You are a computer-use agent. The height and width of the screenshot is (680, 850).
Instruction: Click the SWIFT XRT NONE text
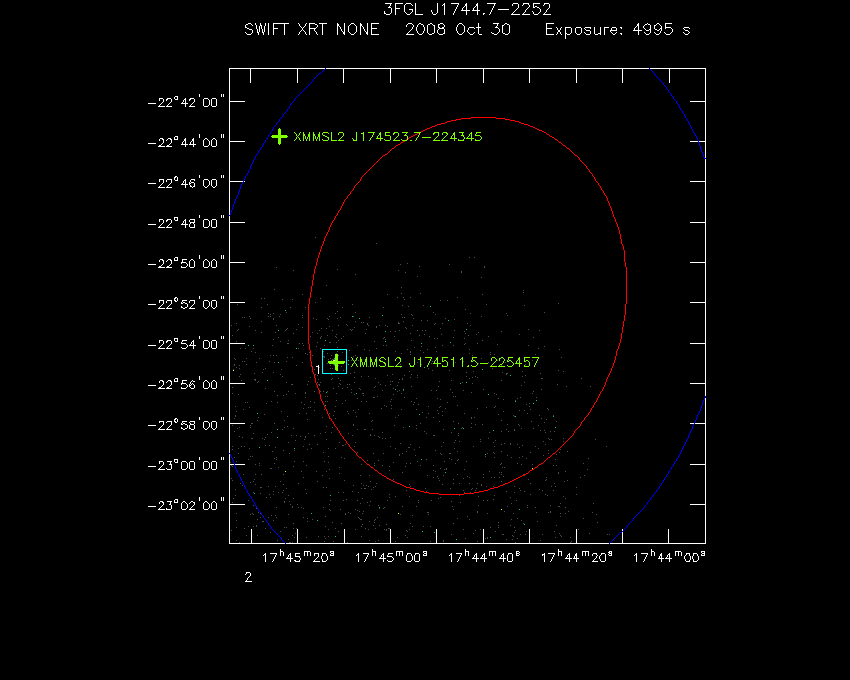point(312,29)
